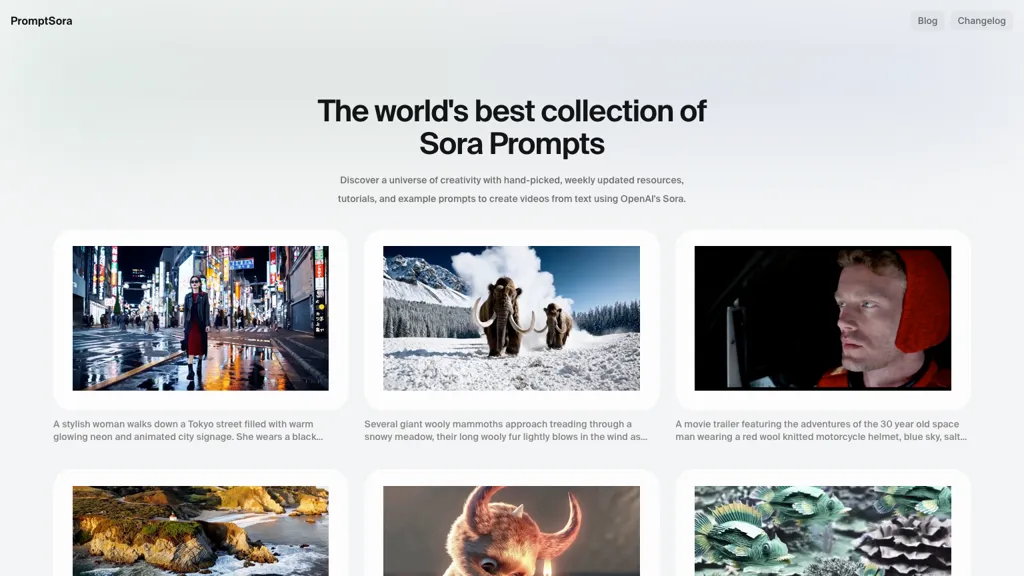Select the coastal cliffs video thumbnail

(200, 530)
